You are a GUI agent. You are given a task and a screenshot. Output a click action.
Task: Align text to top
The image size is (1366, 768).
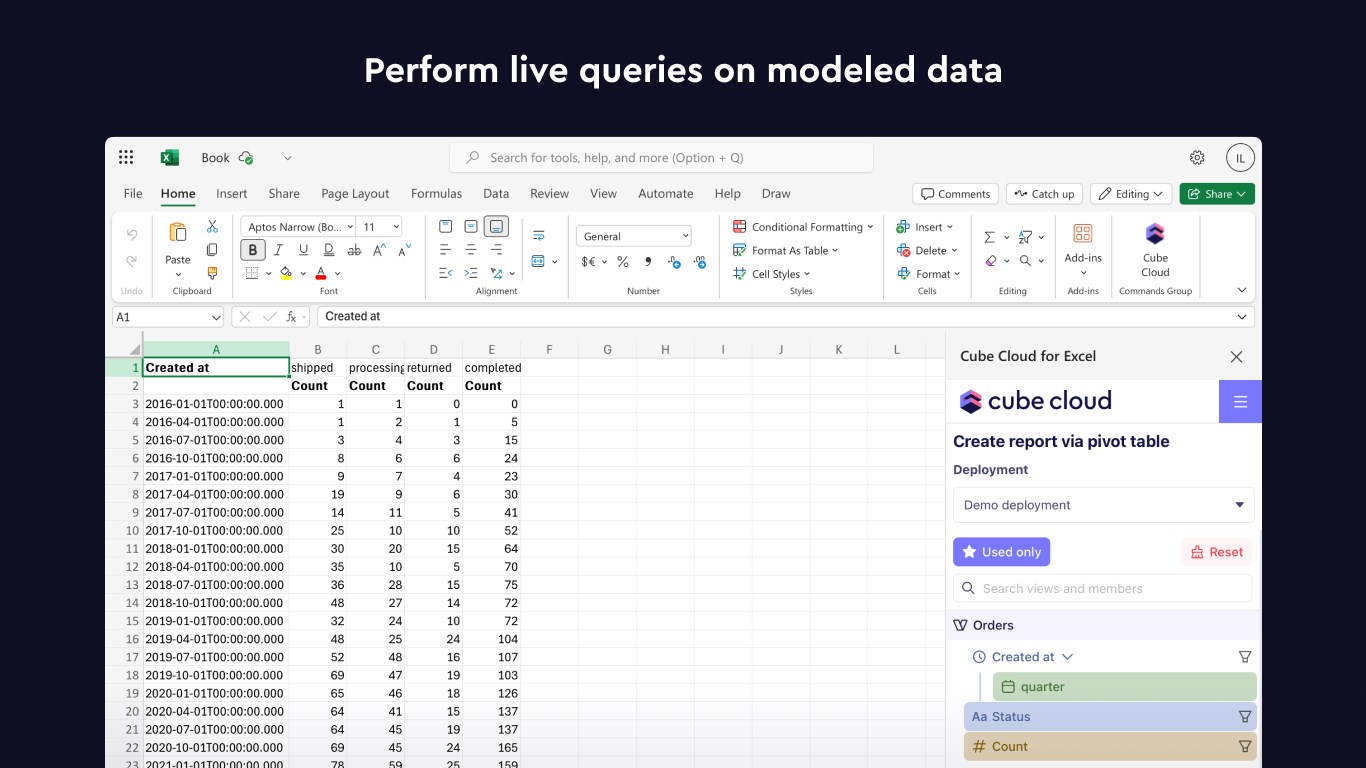point(446,227)
